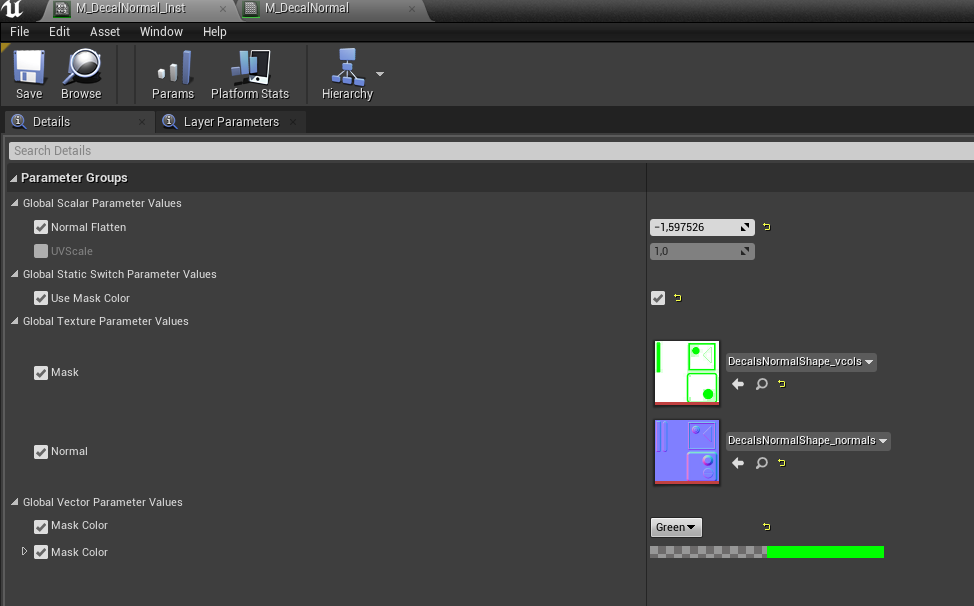
Task: Close the Details panel tab
Action: coord(142,122)
